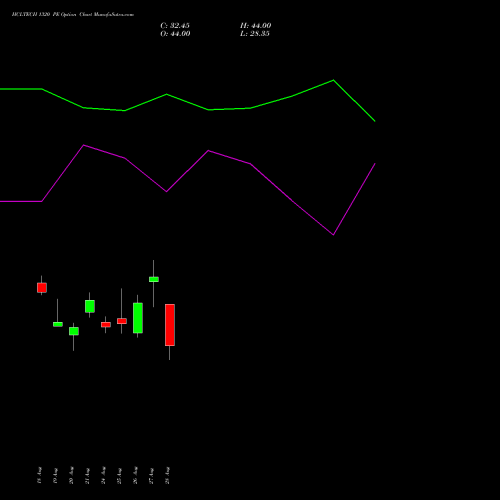Click the low price value L: 28.35

[255, 34]
